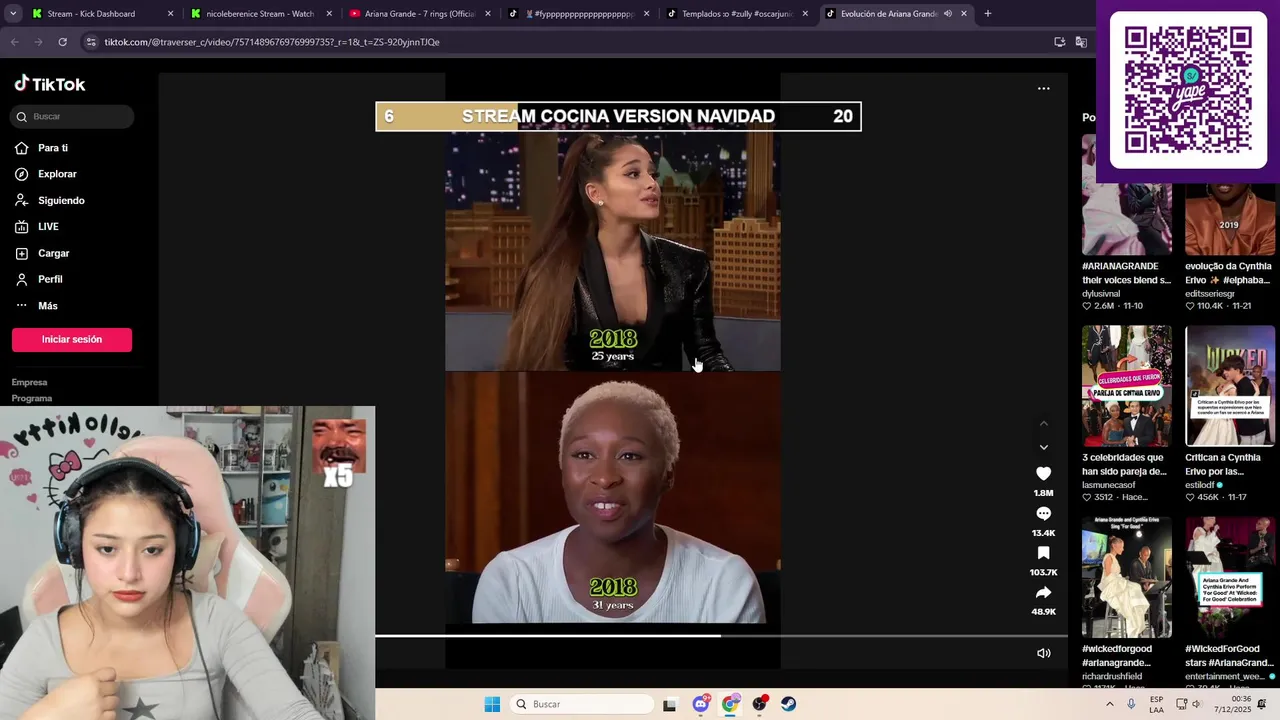Seek on the video progress bar
1280x720 pixels.
721,636
